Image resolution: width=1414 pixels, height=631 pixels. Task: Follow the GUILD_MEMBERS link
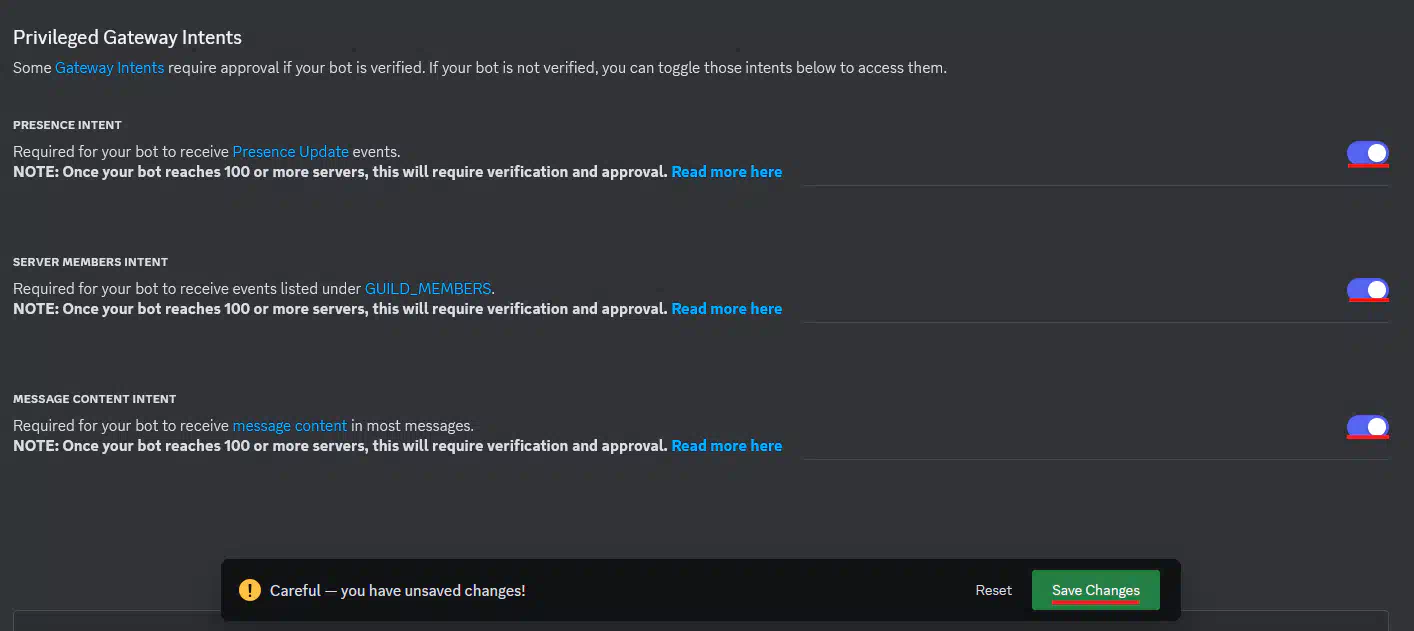coord(428,289)
